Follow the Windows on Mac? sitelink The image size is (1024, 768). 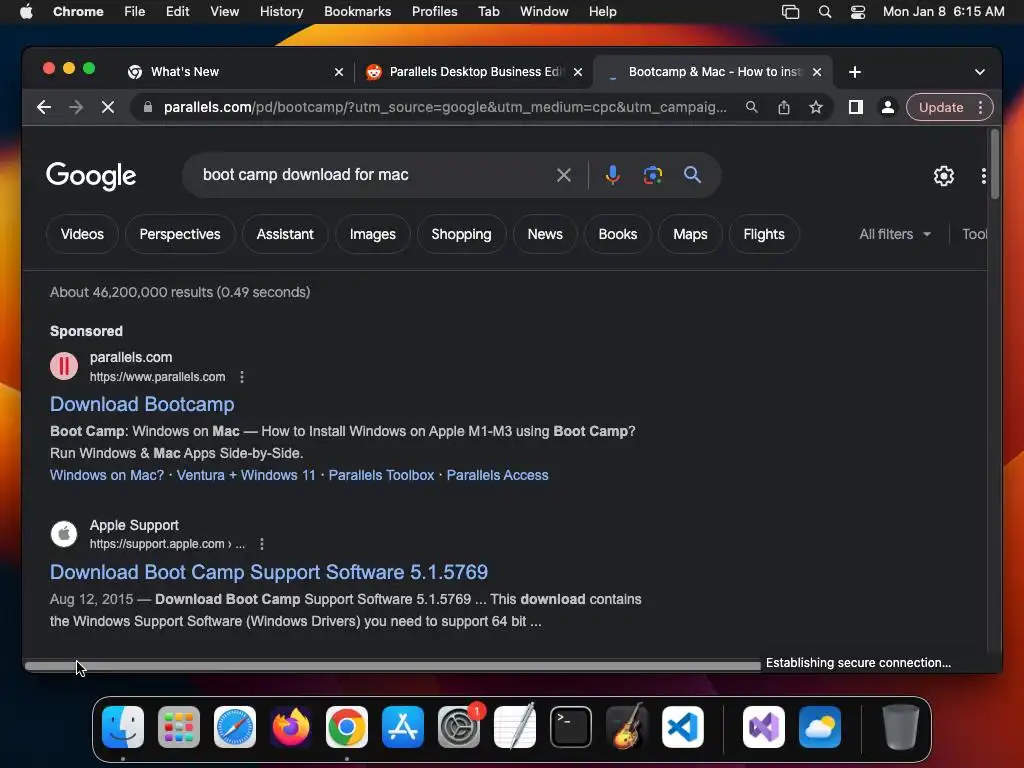pyautogui.click(x=107, y=475)
